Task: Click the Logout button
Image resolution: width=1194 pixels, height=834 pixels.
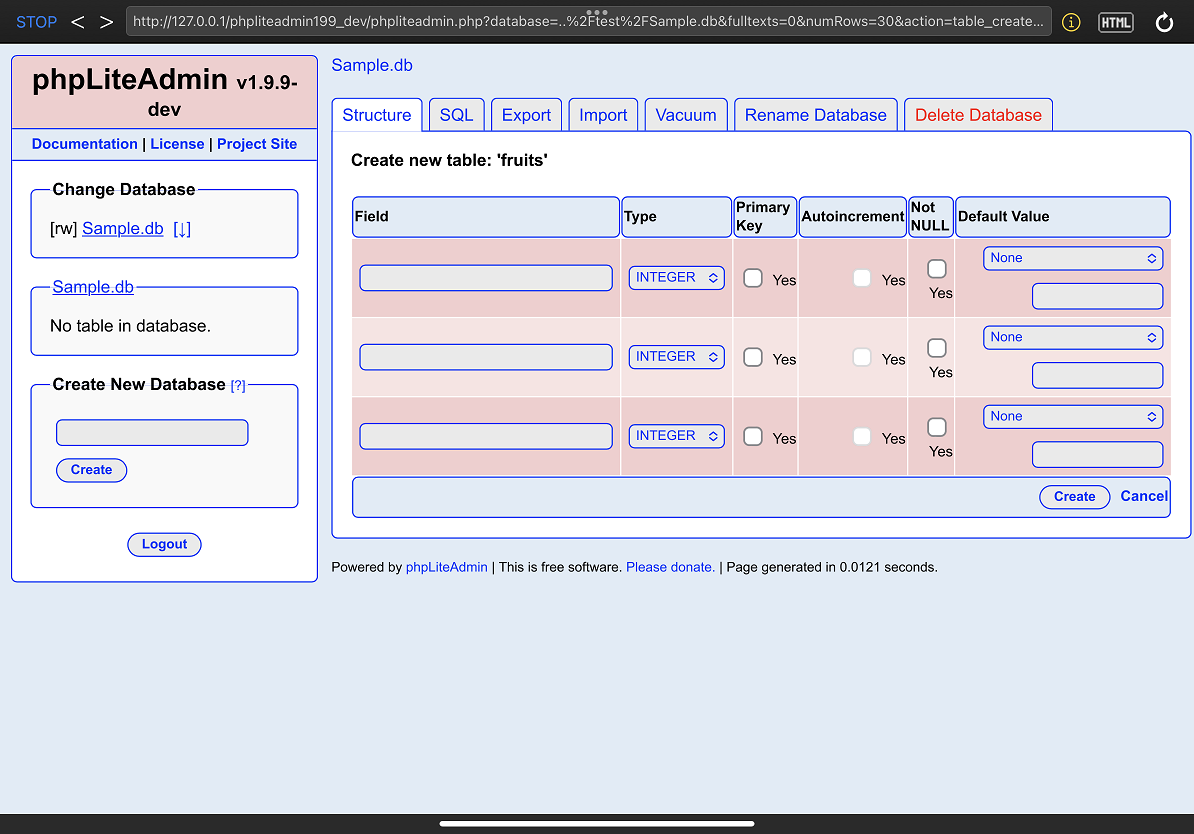Action: tap(164, 545)
